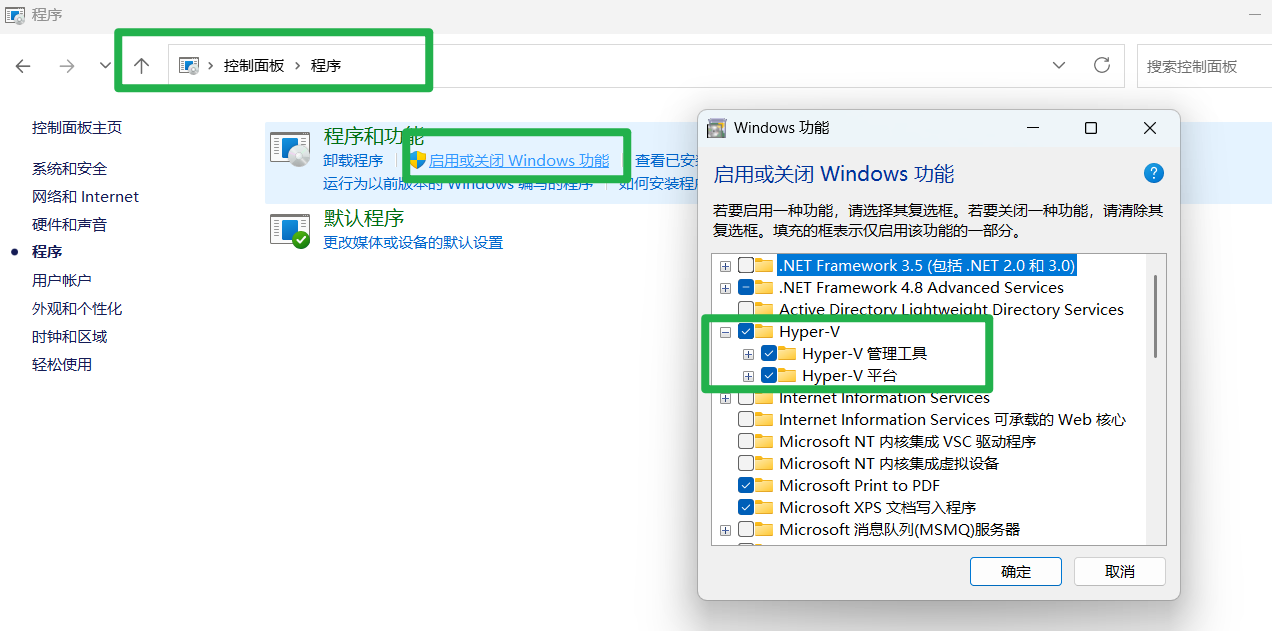Viewport: 1272px width, 631px height.
Task: Expand Hyper-V 平台 node
Action: click(748, 376)
